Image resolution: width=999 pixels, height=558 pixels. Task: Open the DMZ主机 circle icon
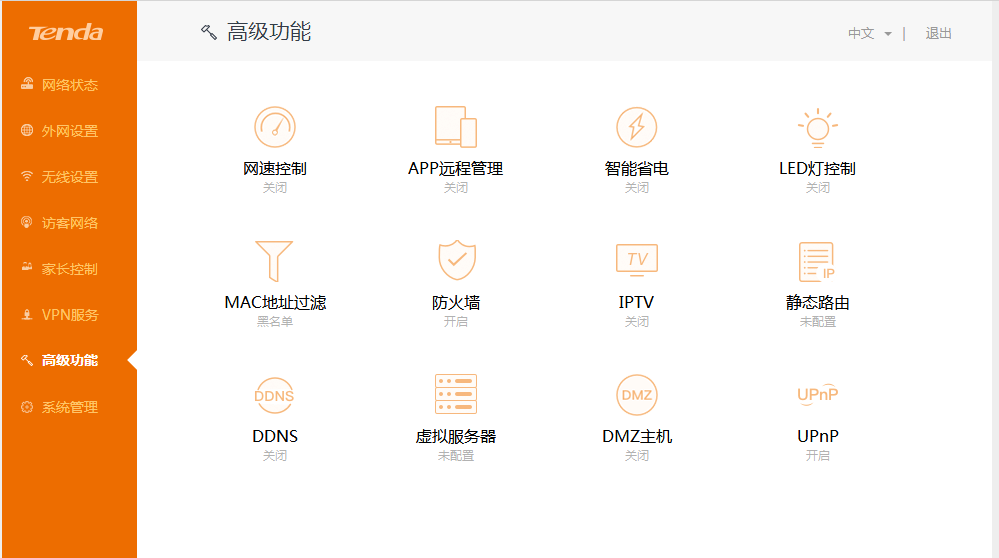tap(636, 395)
